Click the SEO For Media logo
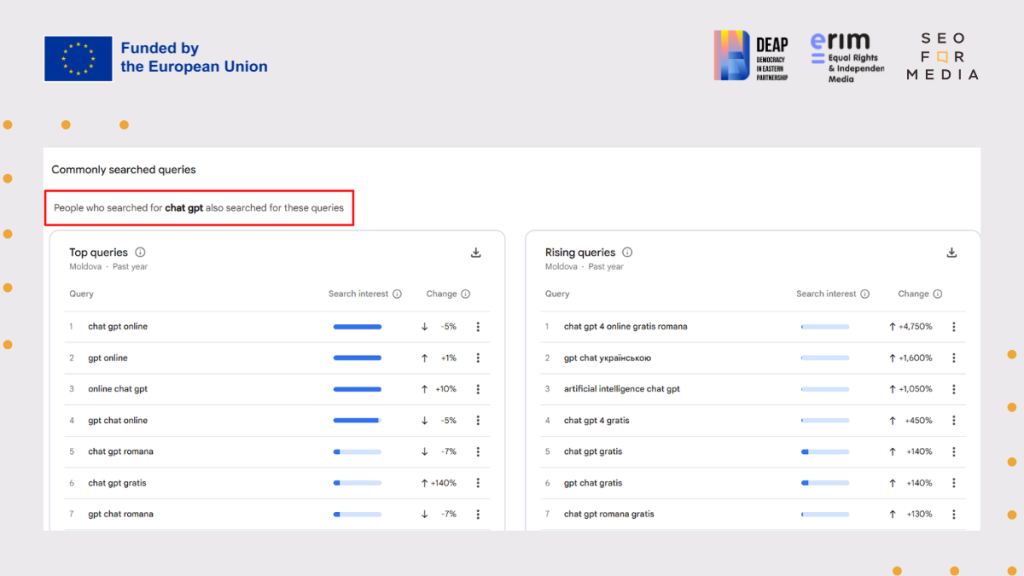The height and width of the screenshot is (576, 1024). point(942,57)
